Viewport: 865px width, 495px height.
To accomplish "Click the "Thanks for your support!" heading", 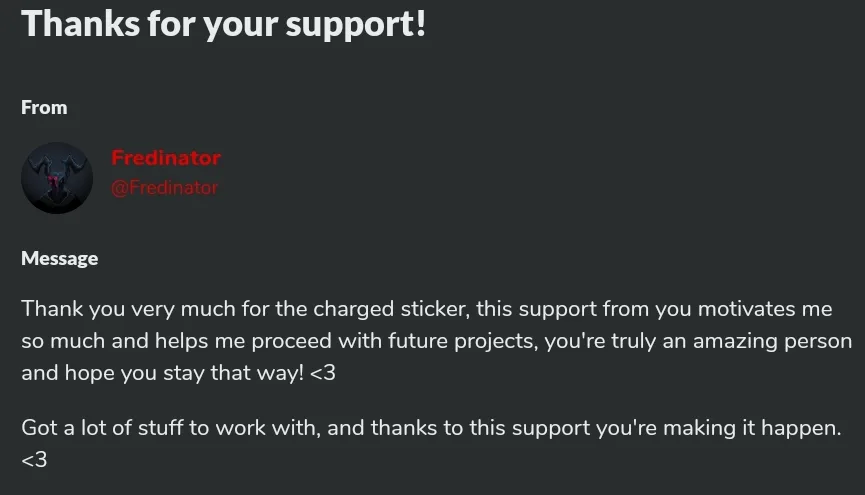I will [x=223, y=23].
